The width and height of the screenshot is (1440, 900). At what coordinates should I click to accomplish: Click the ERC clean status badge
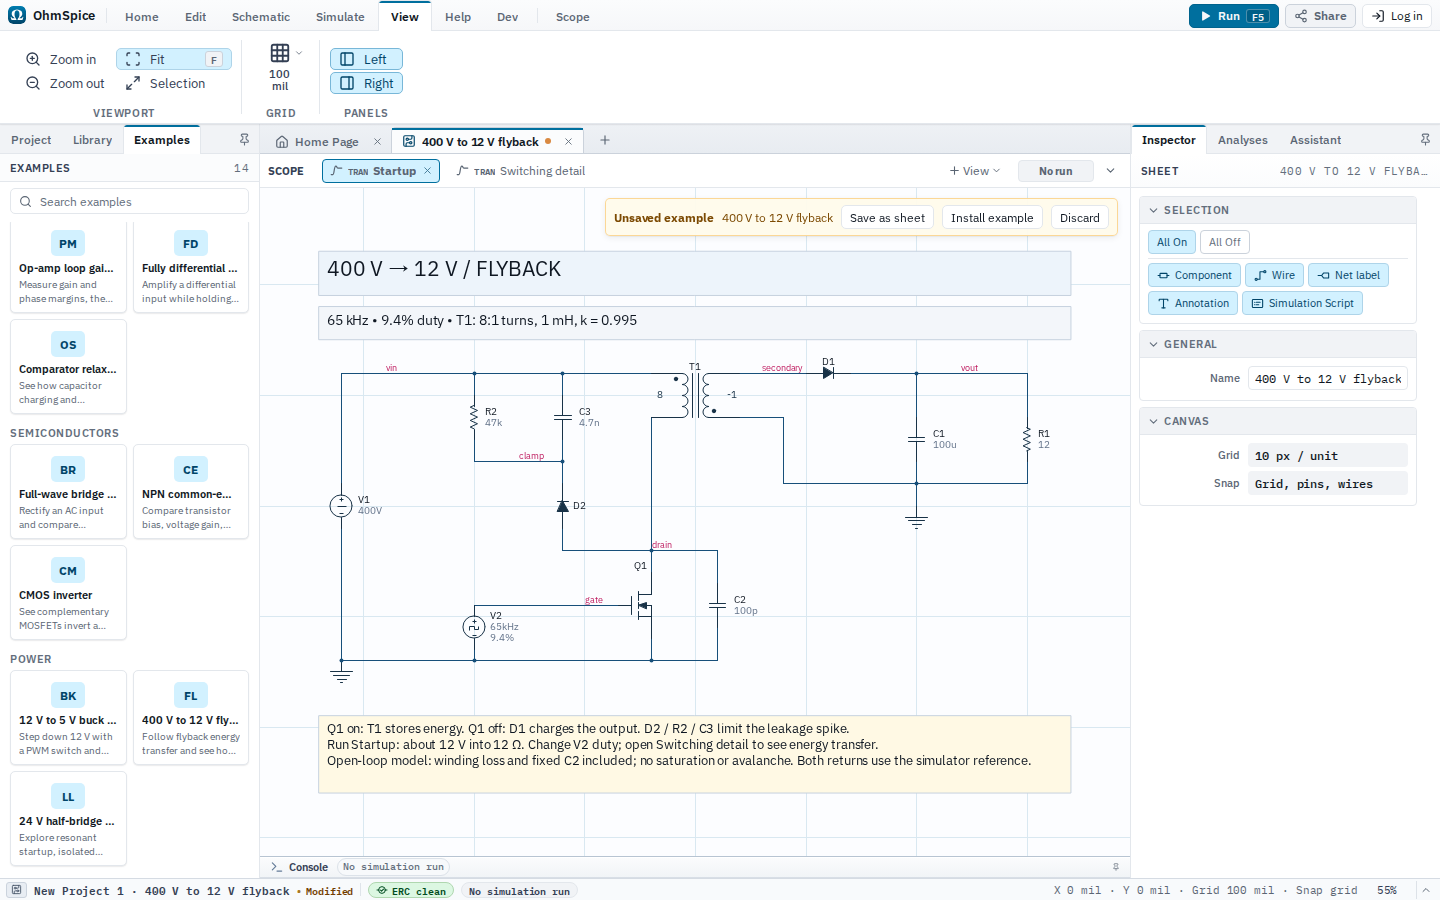(411, 891)
